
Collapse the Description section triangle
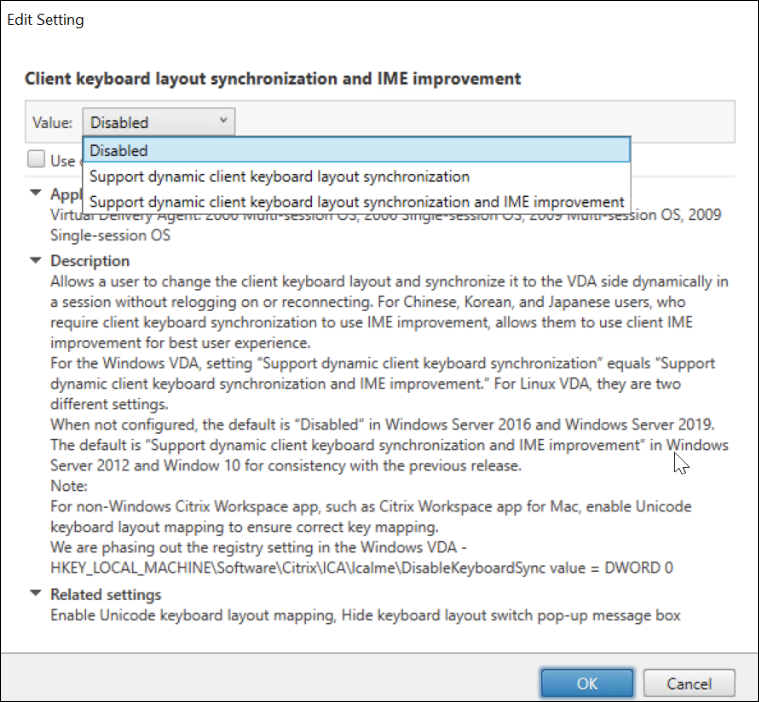click(37, 261)
